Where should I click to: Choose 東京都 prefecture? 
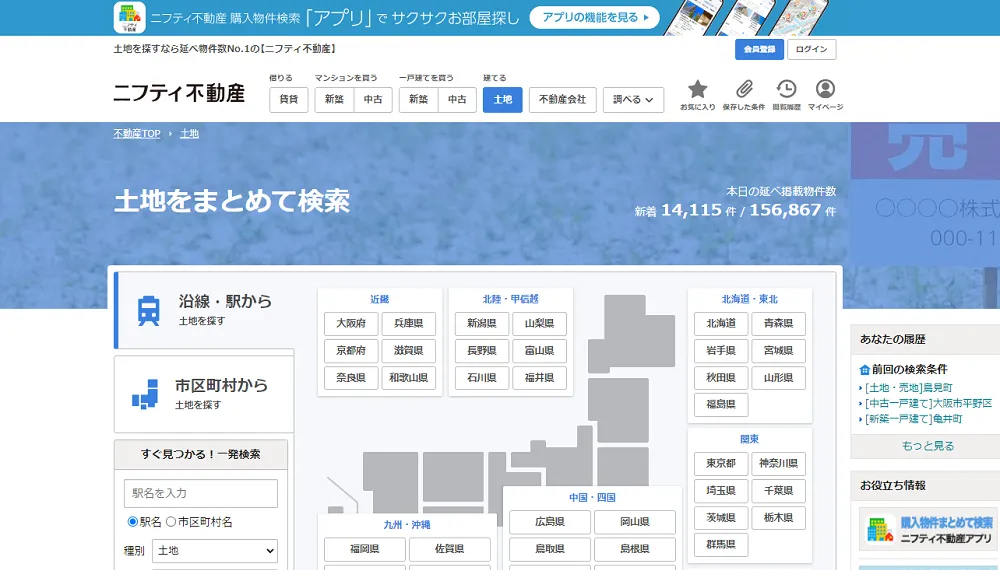point(721,464)
